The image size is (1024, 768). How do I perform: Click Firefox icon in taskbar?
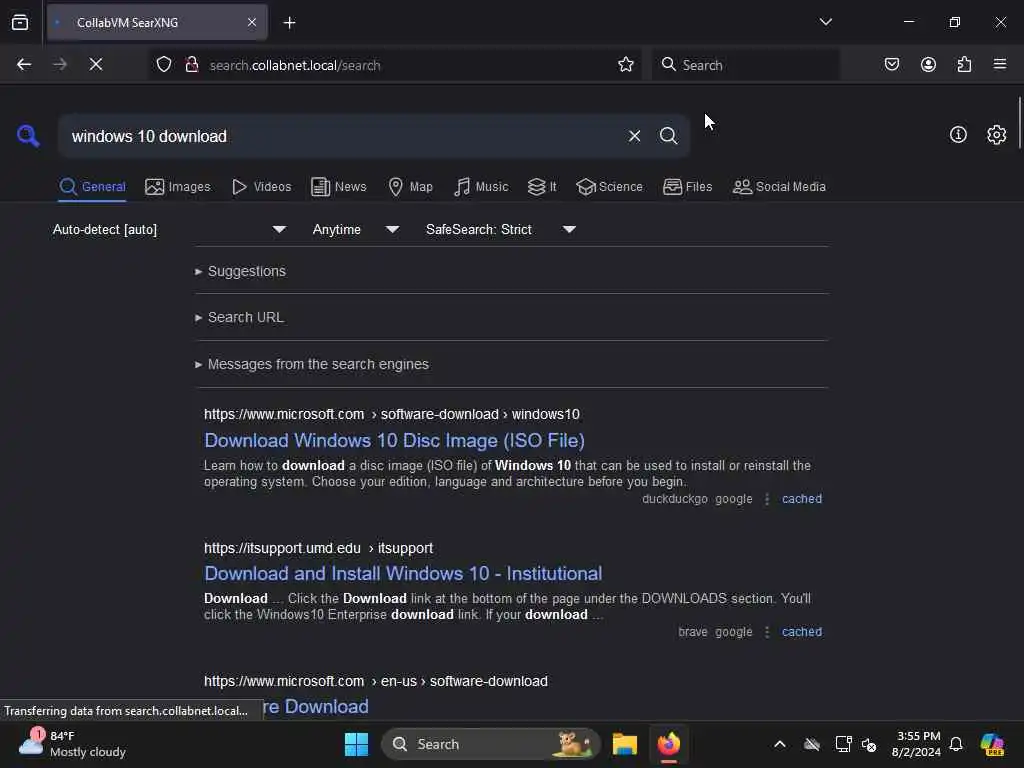(669, 744)
